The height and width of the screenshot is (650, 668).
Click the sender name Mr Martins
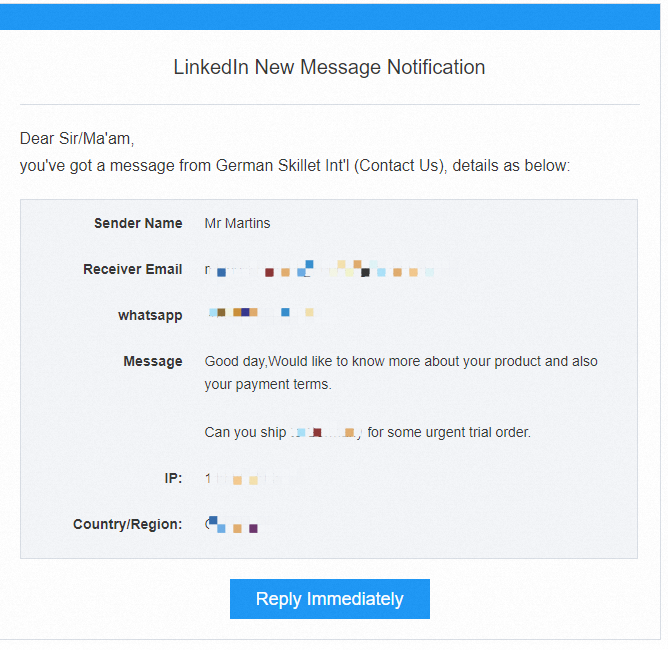tap(237, 223)
